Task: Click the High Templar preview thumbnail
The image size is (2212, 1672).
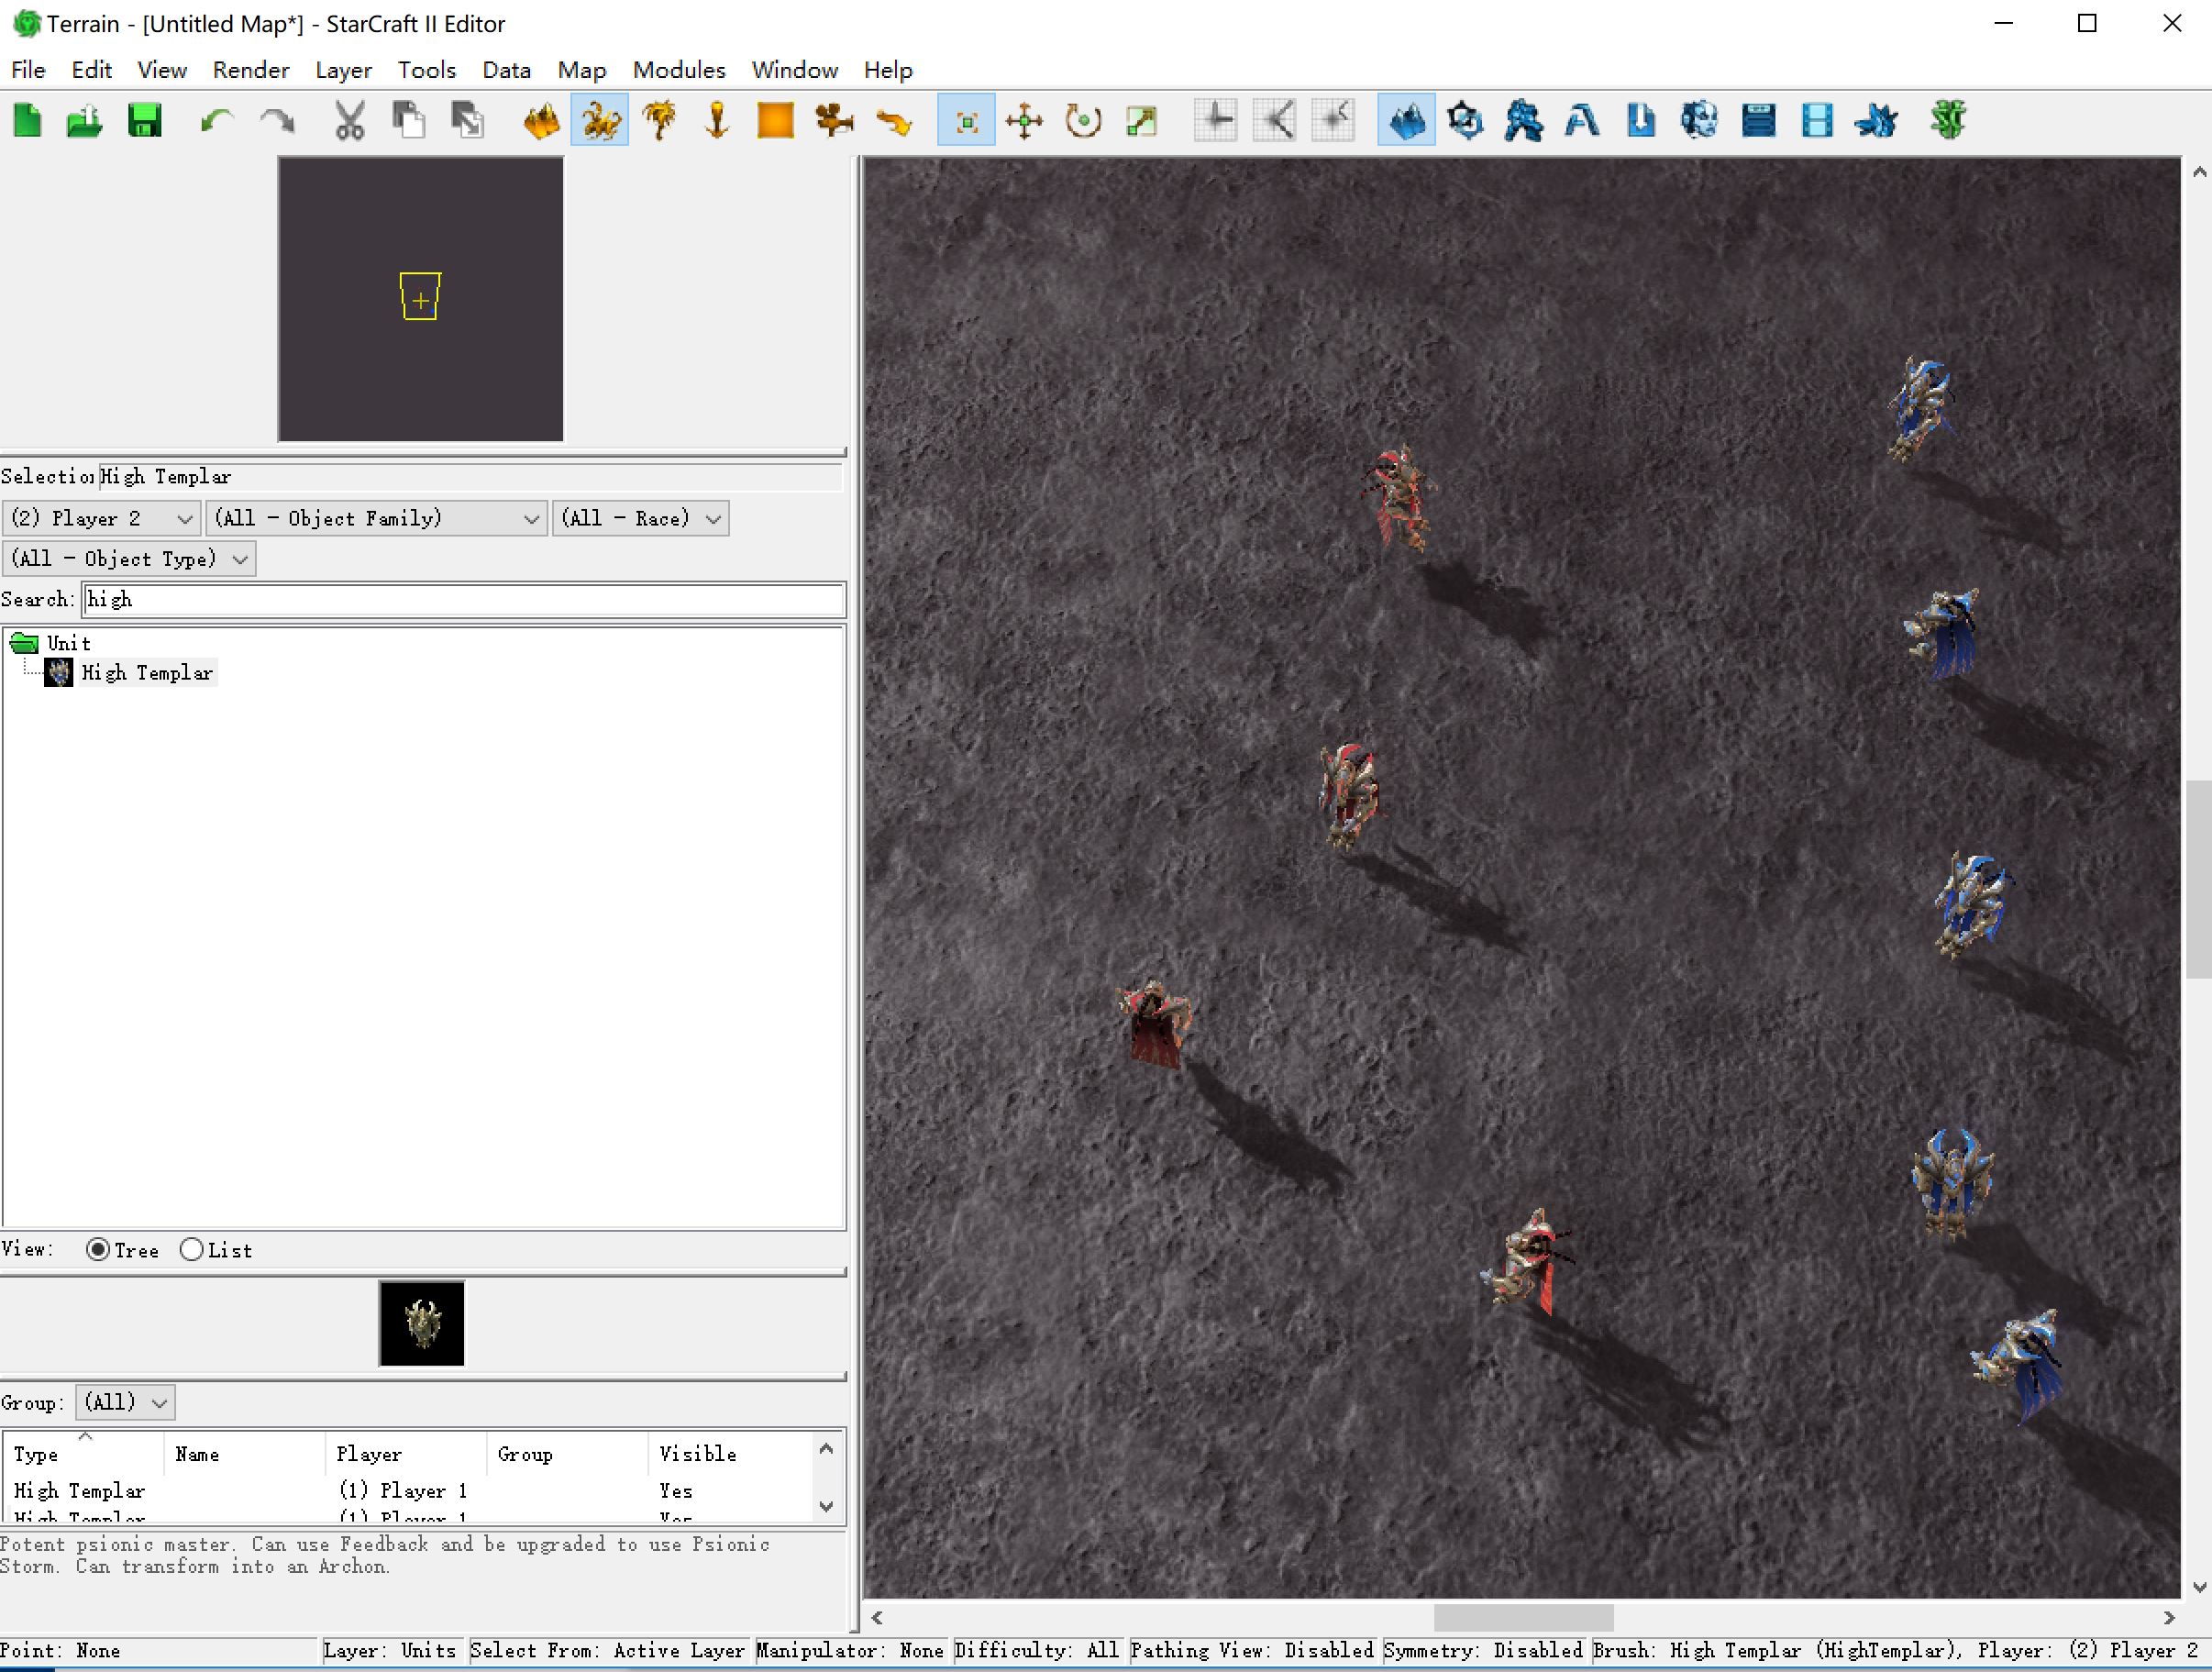Action: click(421, 1323)
